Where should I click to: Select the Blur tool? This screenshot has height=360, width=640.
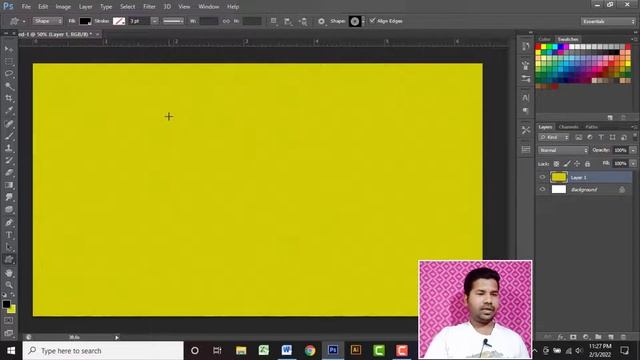point(9,198)
